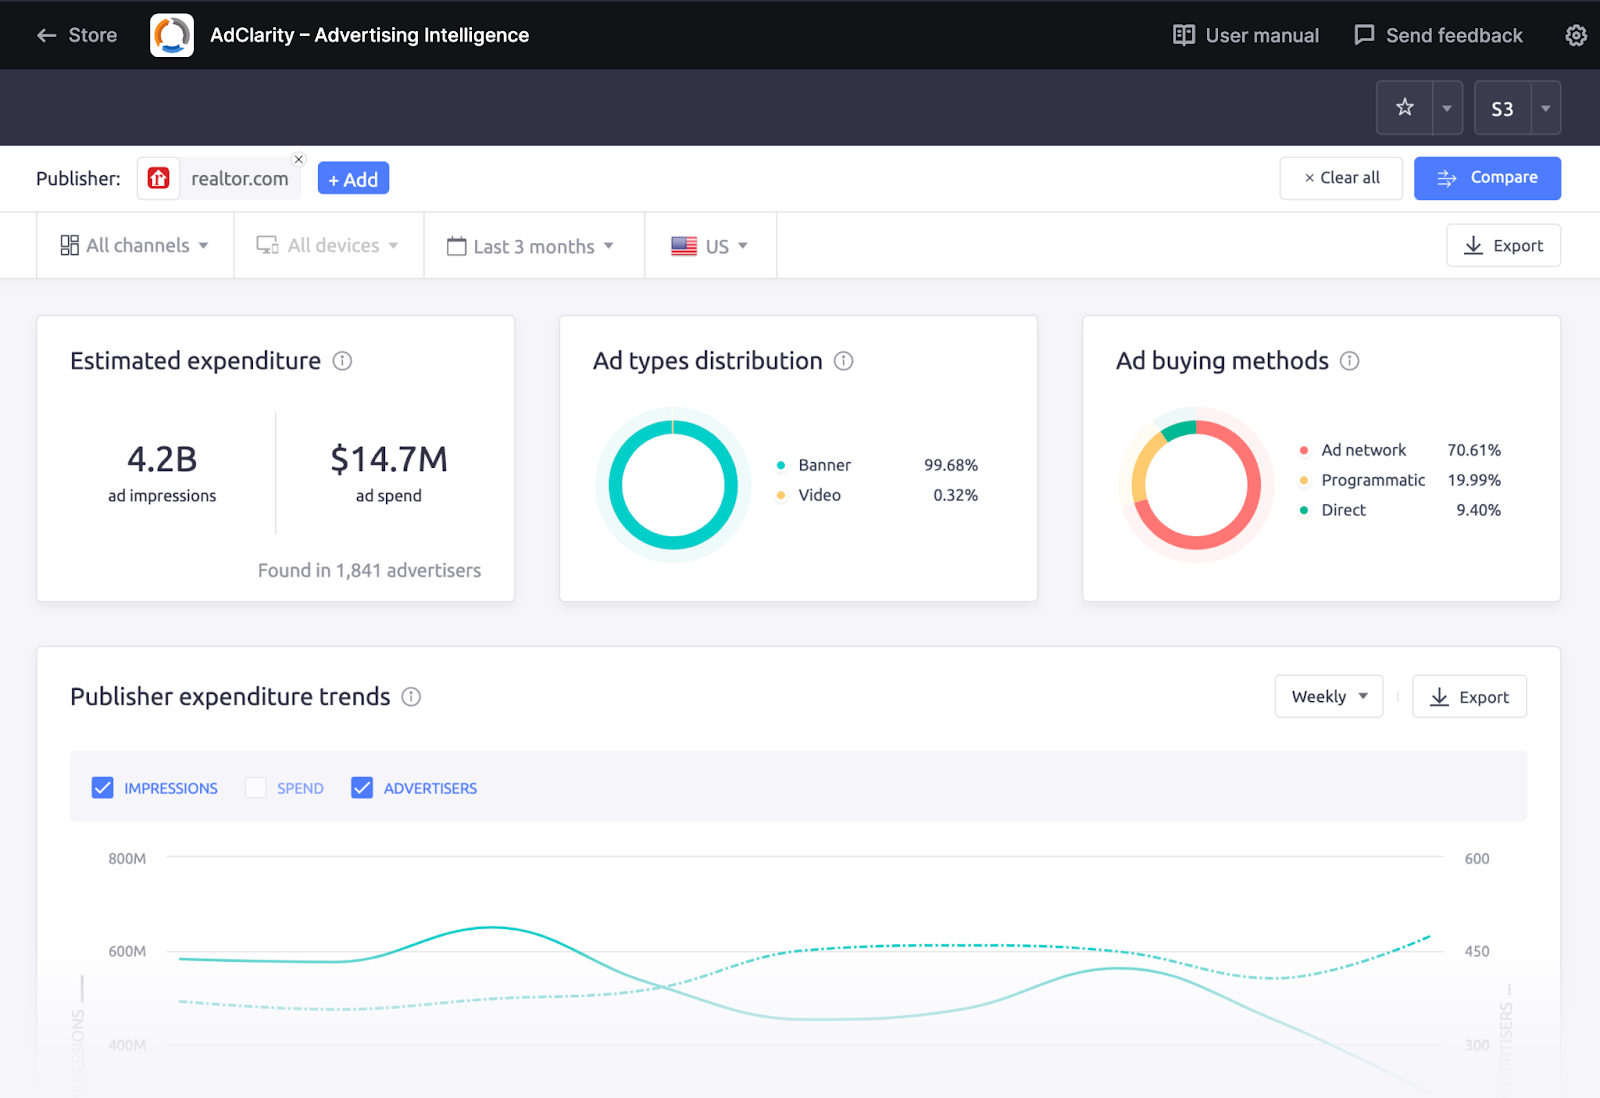Click the back arrow next to Store

[x=46, y=35]
